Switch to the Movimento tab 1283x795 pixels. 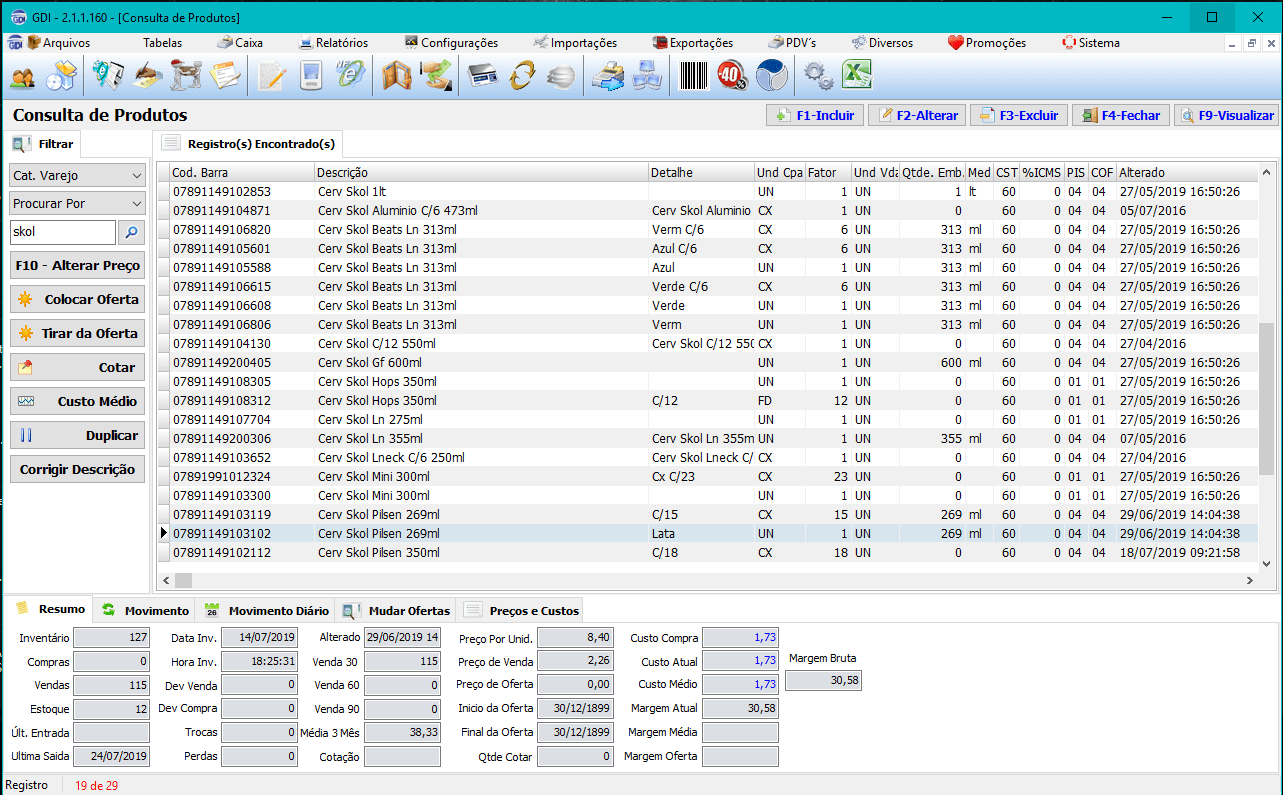(145, 610)
